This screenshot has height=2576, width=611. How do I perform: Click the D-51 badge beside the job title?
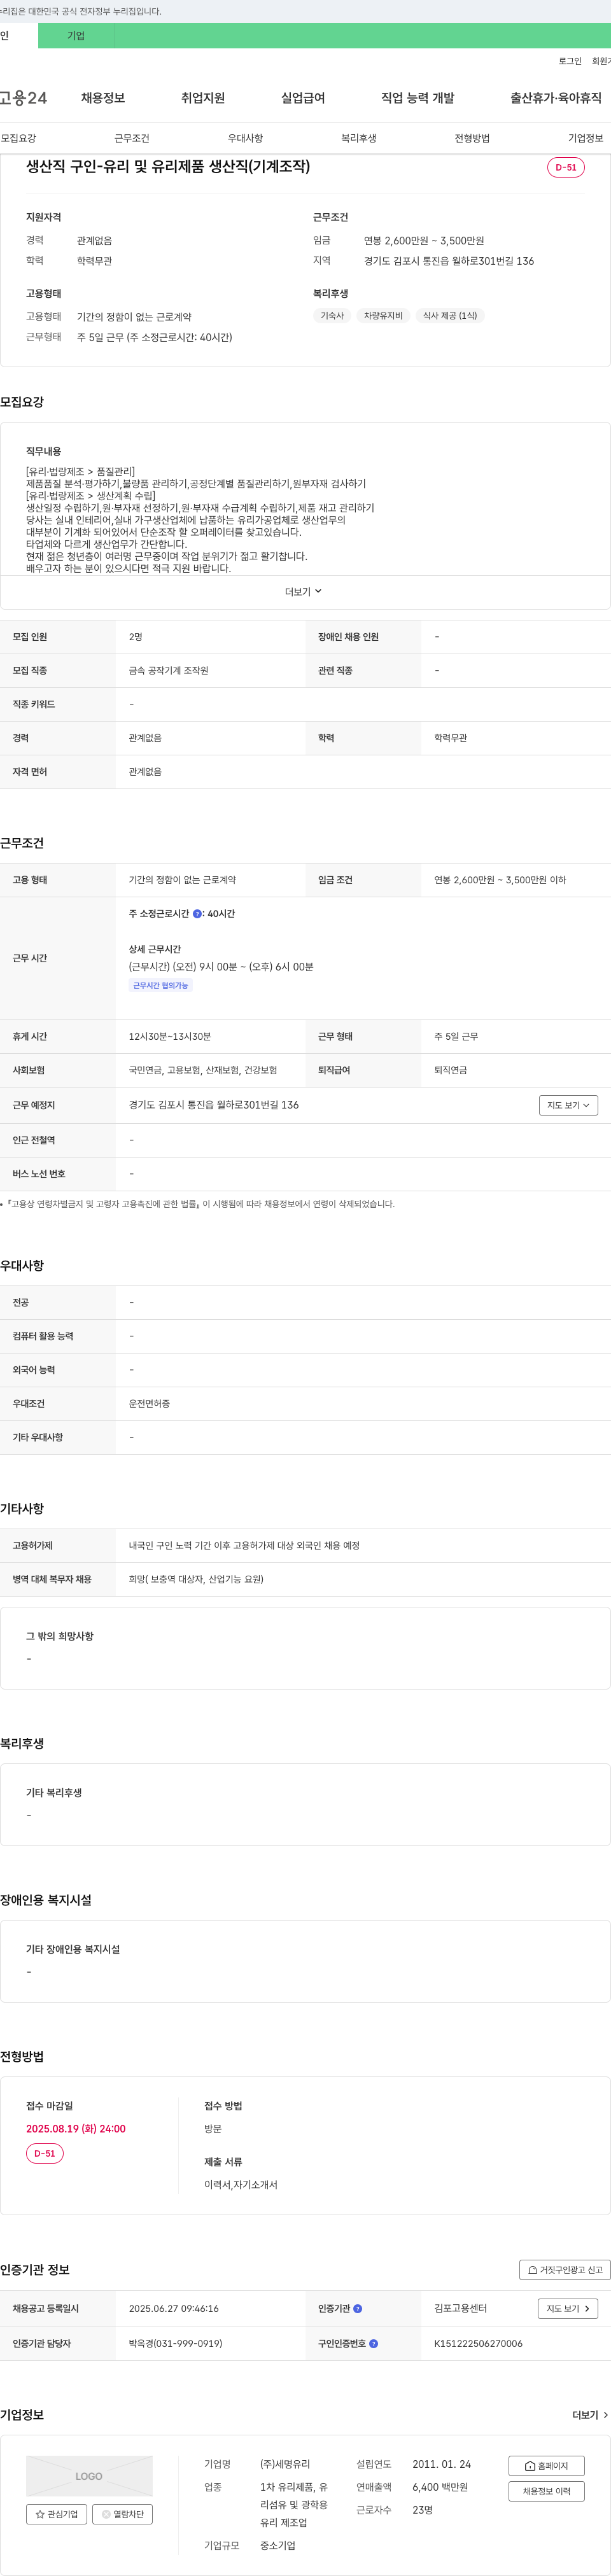(566, 167)
